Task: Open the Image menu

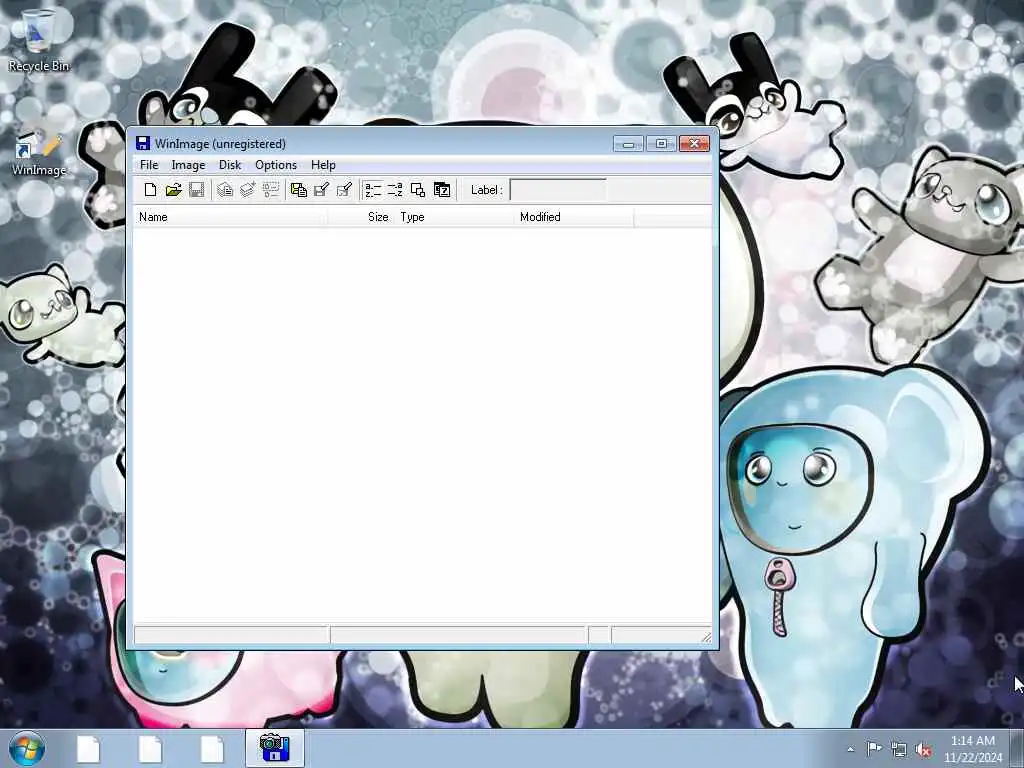Action: coord(188,165)
